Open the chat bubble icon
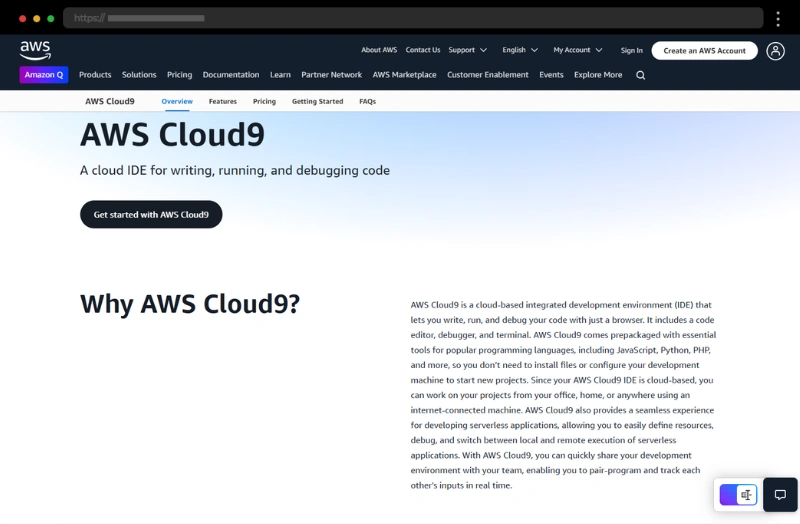This screenshot has width=800, height=524. 780,494
